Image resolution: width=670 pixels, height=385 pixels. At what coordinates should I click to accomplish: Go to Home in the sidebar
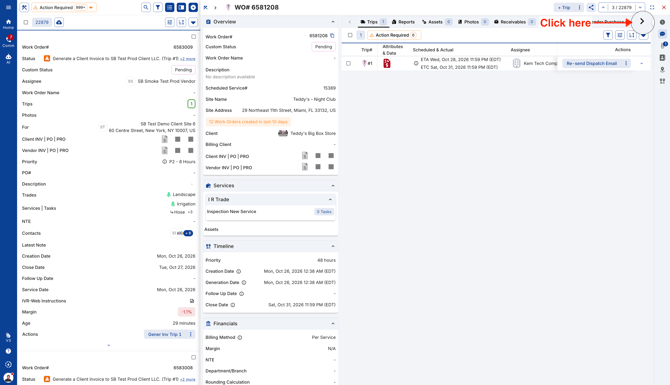(x=8, y=24)
